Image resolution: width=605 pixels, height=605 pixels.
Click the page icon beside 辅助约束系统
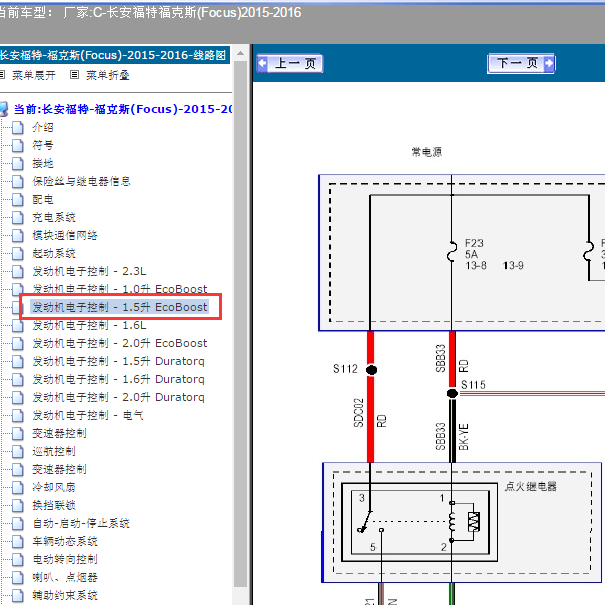[x=17, y=595]
